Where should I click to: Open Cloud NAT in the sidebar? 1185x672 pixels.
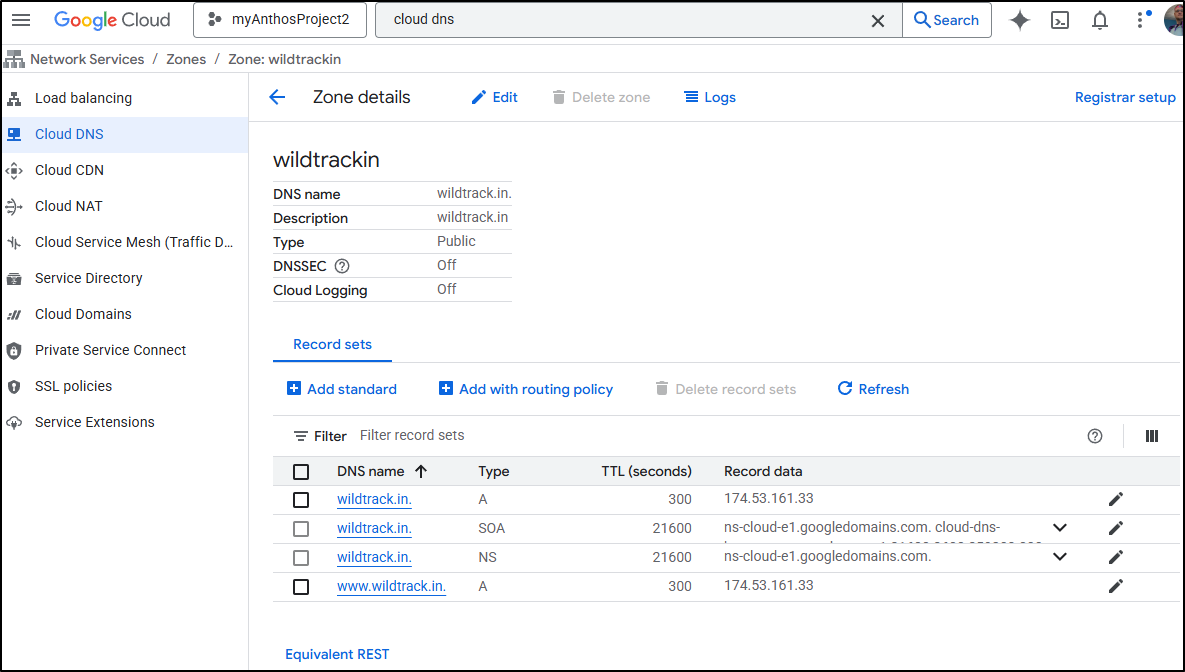pos(69,206)
